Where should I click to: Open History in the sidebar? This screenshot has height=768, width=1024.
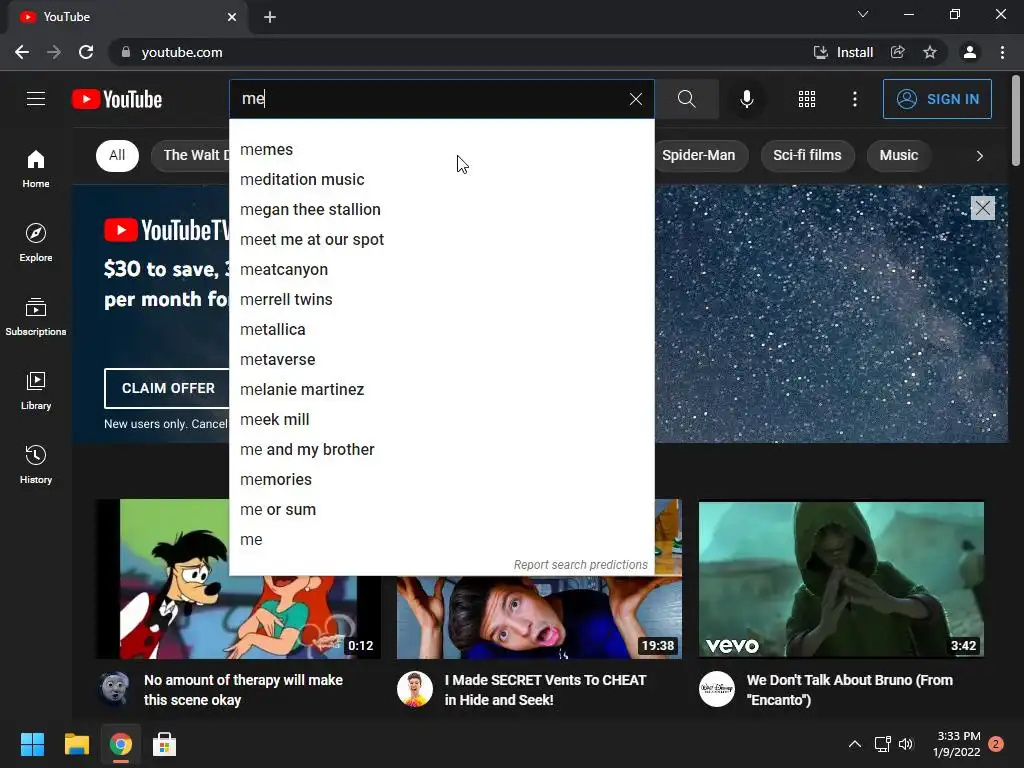pyautogui.click(x=36, y=464)
